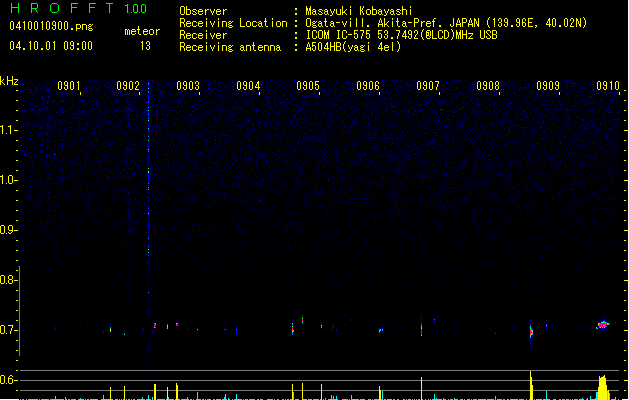The height and width of the screenshot is (400, 629).
Task: Click the 0901 time marker
Action: coord(69,86)
